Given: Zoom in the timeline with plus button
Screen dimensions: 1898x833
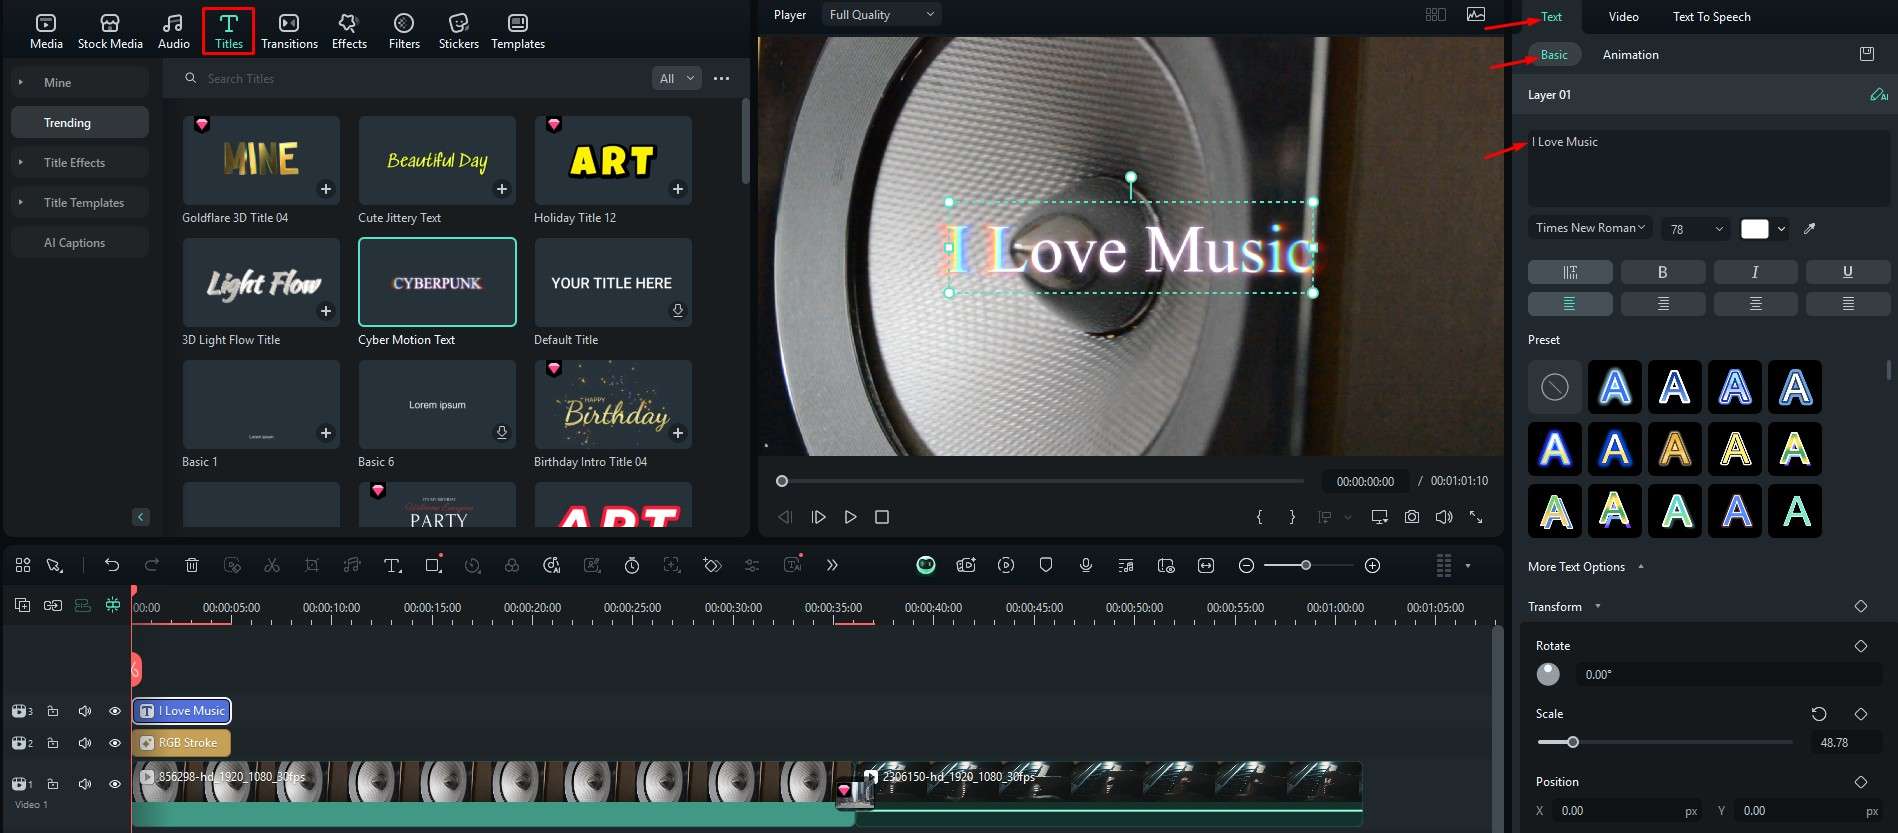Looking at the screenshot, I should coord(1373,566).
